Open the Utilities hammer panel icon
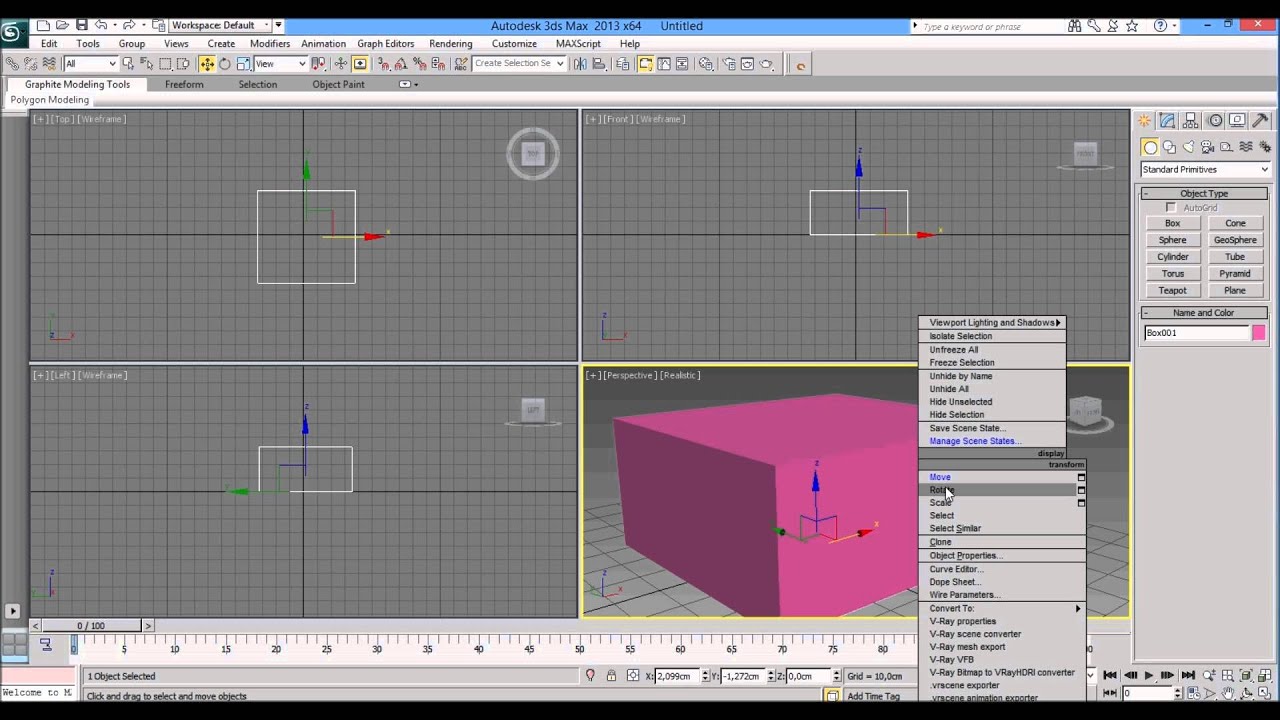Screen dimensions: 1280x720 pyautogui.click(x=1260, y=120)
